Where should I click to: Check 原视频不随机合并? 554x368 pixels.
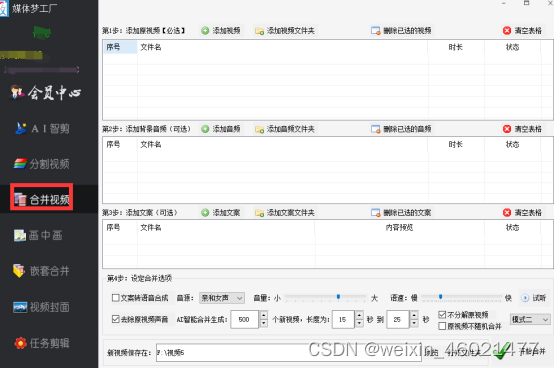[442, 326]
